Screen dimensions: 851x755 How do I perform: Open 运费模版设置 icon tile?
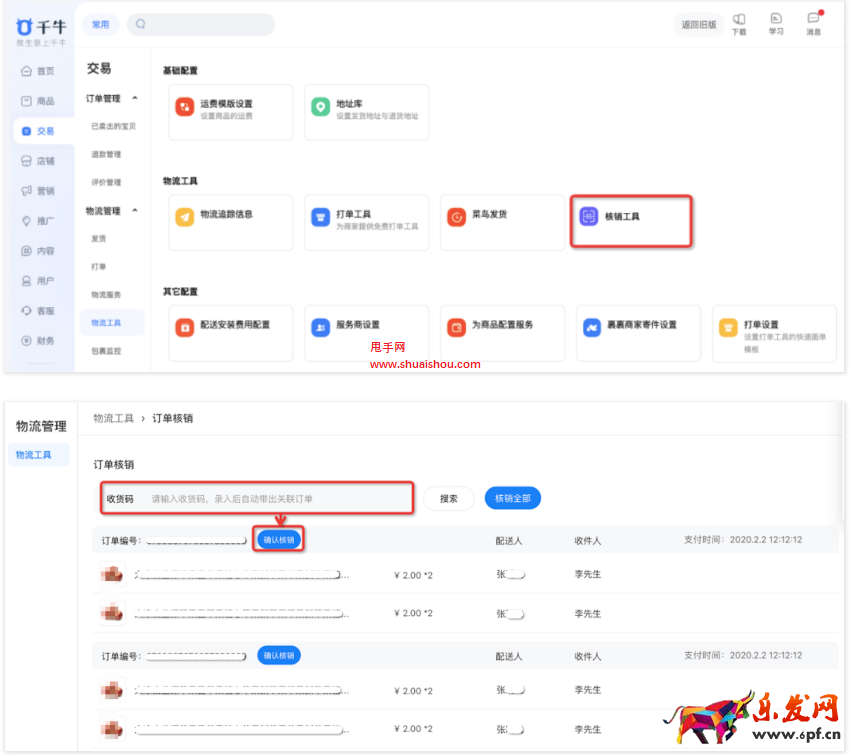pyautogui.click(x=185, y=107)
